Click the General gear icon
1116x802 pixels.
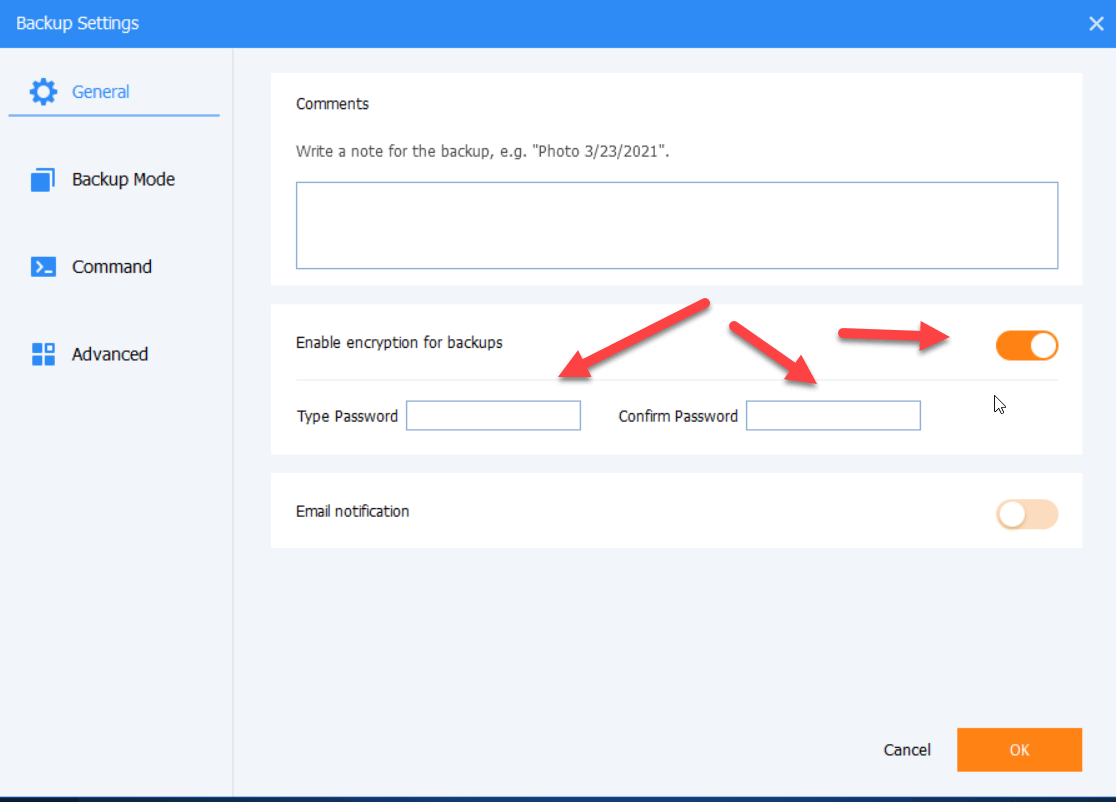(43, 92)
